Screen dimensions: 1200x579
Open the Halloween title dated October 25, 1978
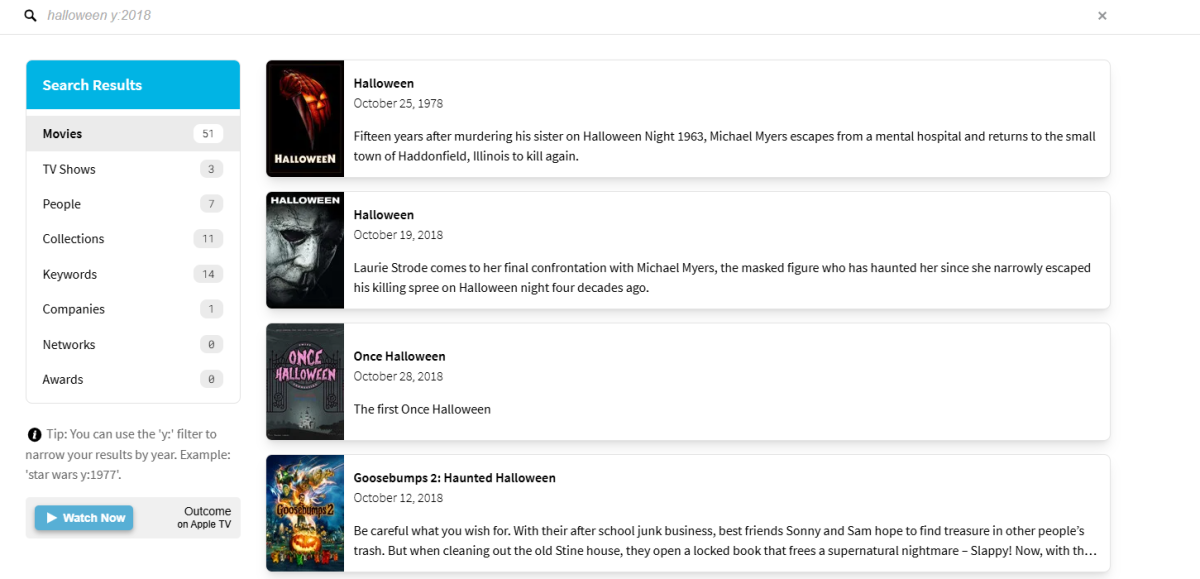[x=384, y=84]
